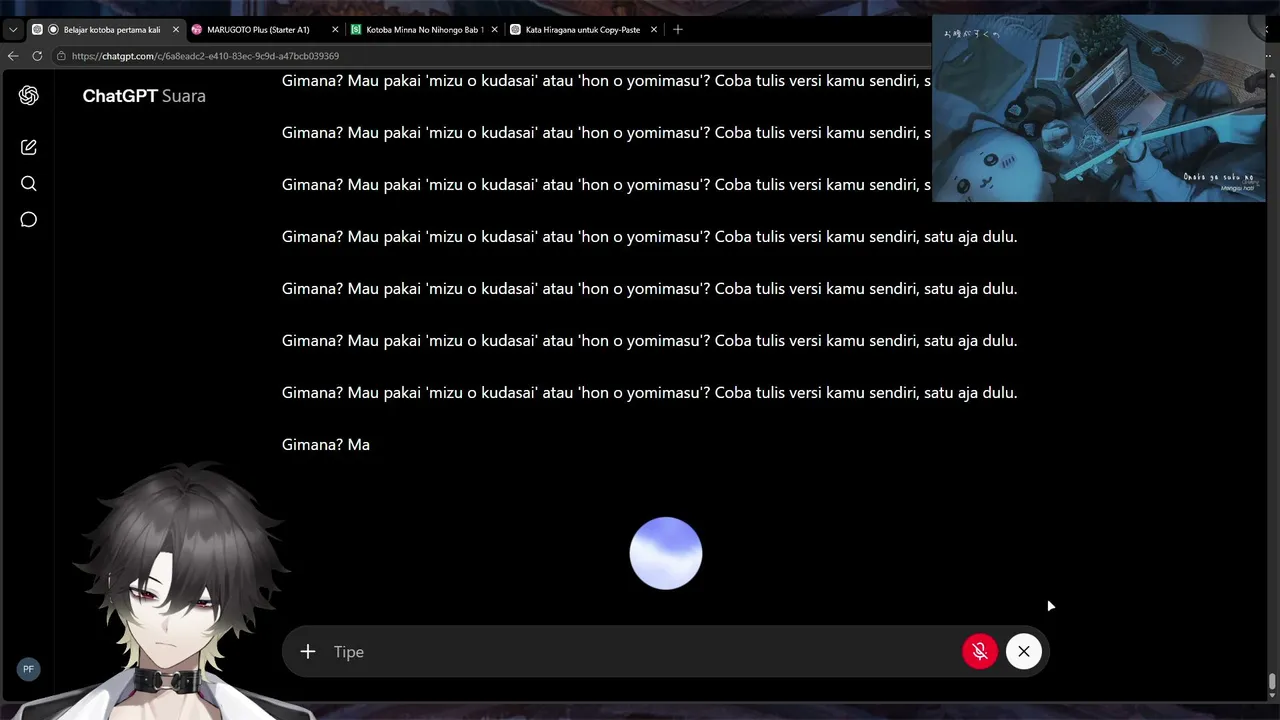End voice mode with the X button
The height and width of the screenshot is (720, 1280).
pos(1024,652)
